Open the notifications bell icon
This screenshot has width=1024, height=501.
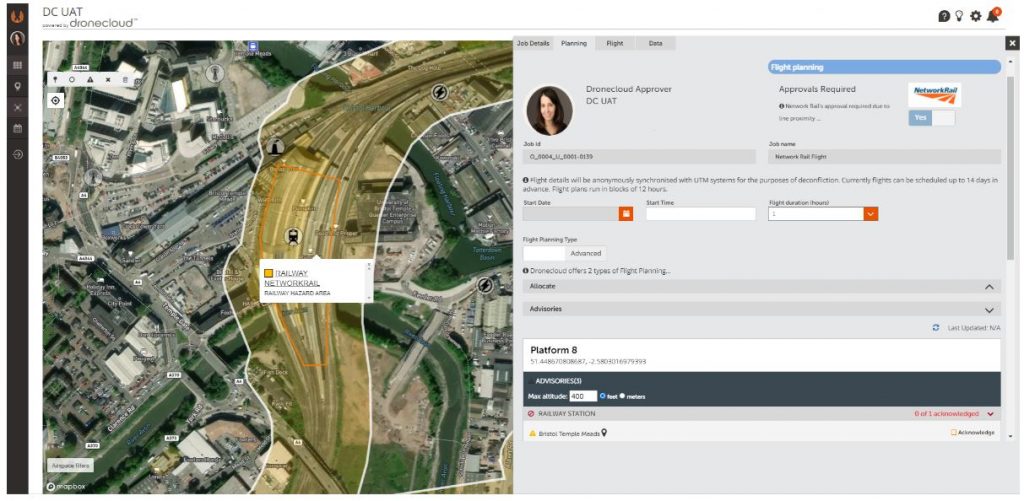[x=993, y=15]
